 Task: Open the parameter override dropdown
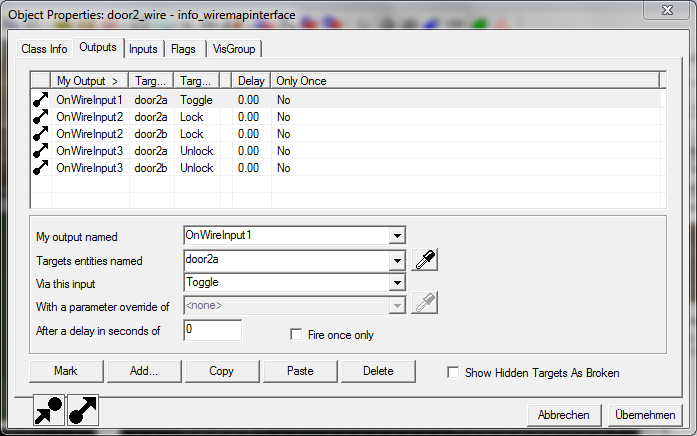click(397, 305)
